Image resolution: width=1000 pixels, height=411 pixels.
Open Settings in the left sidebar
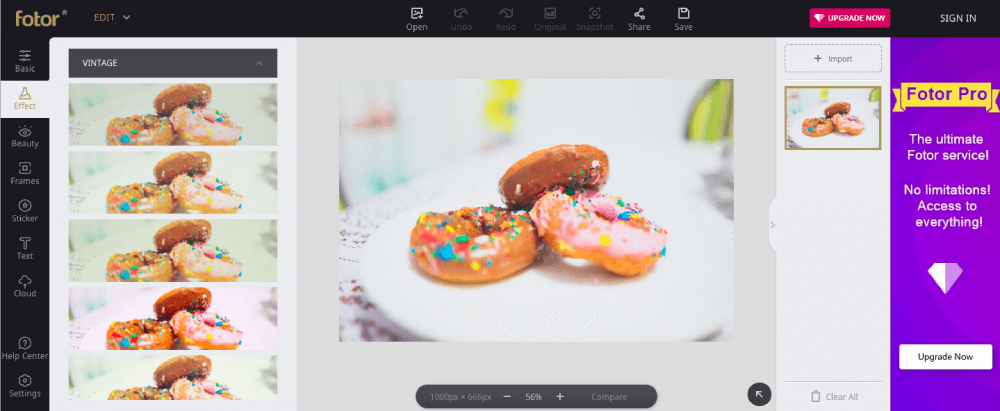coord(24,385)
